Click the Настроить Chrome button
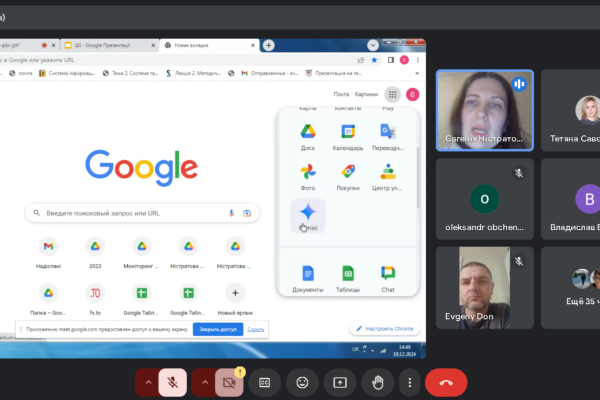Viewport: 600px width, 400px height. (x=385, y=328)
